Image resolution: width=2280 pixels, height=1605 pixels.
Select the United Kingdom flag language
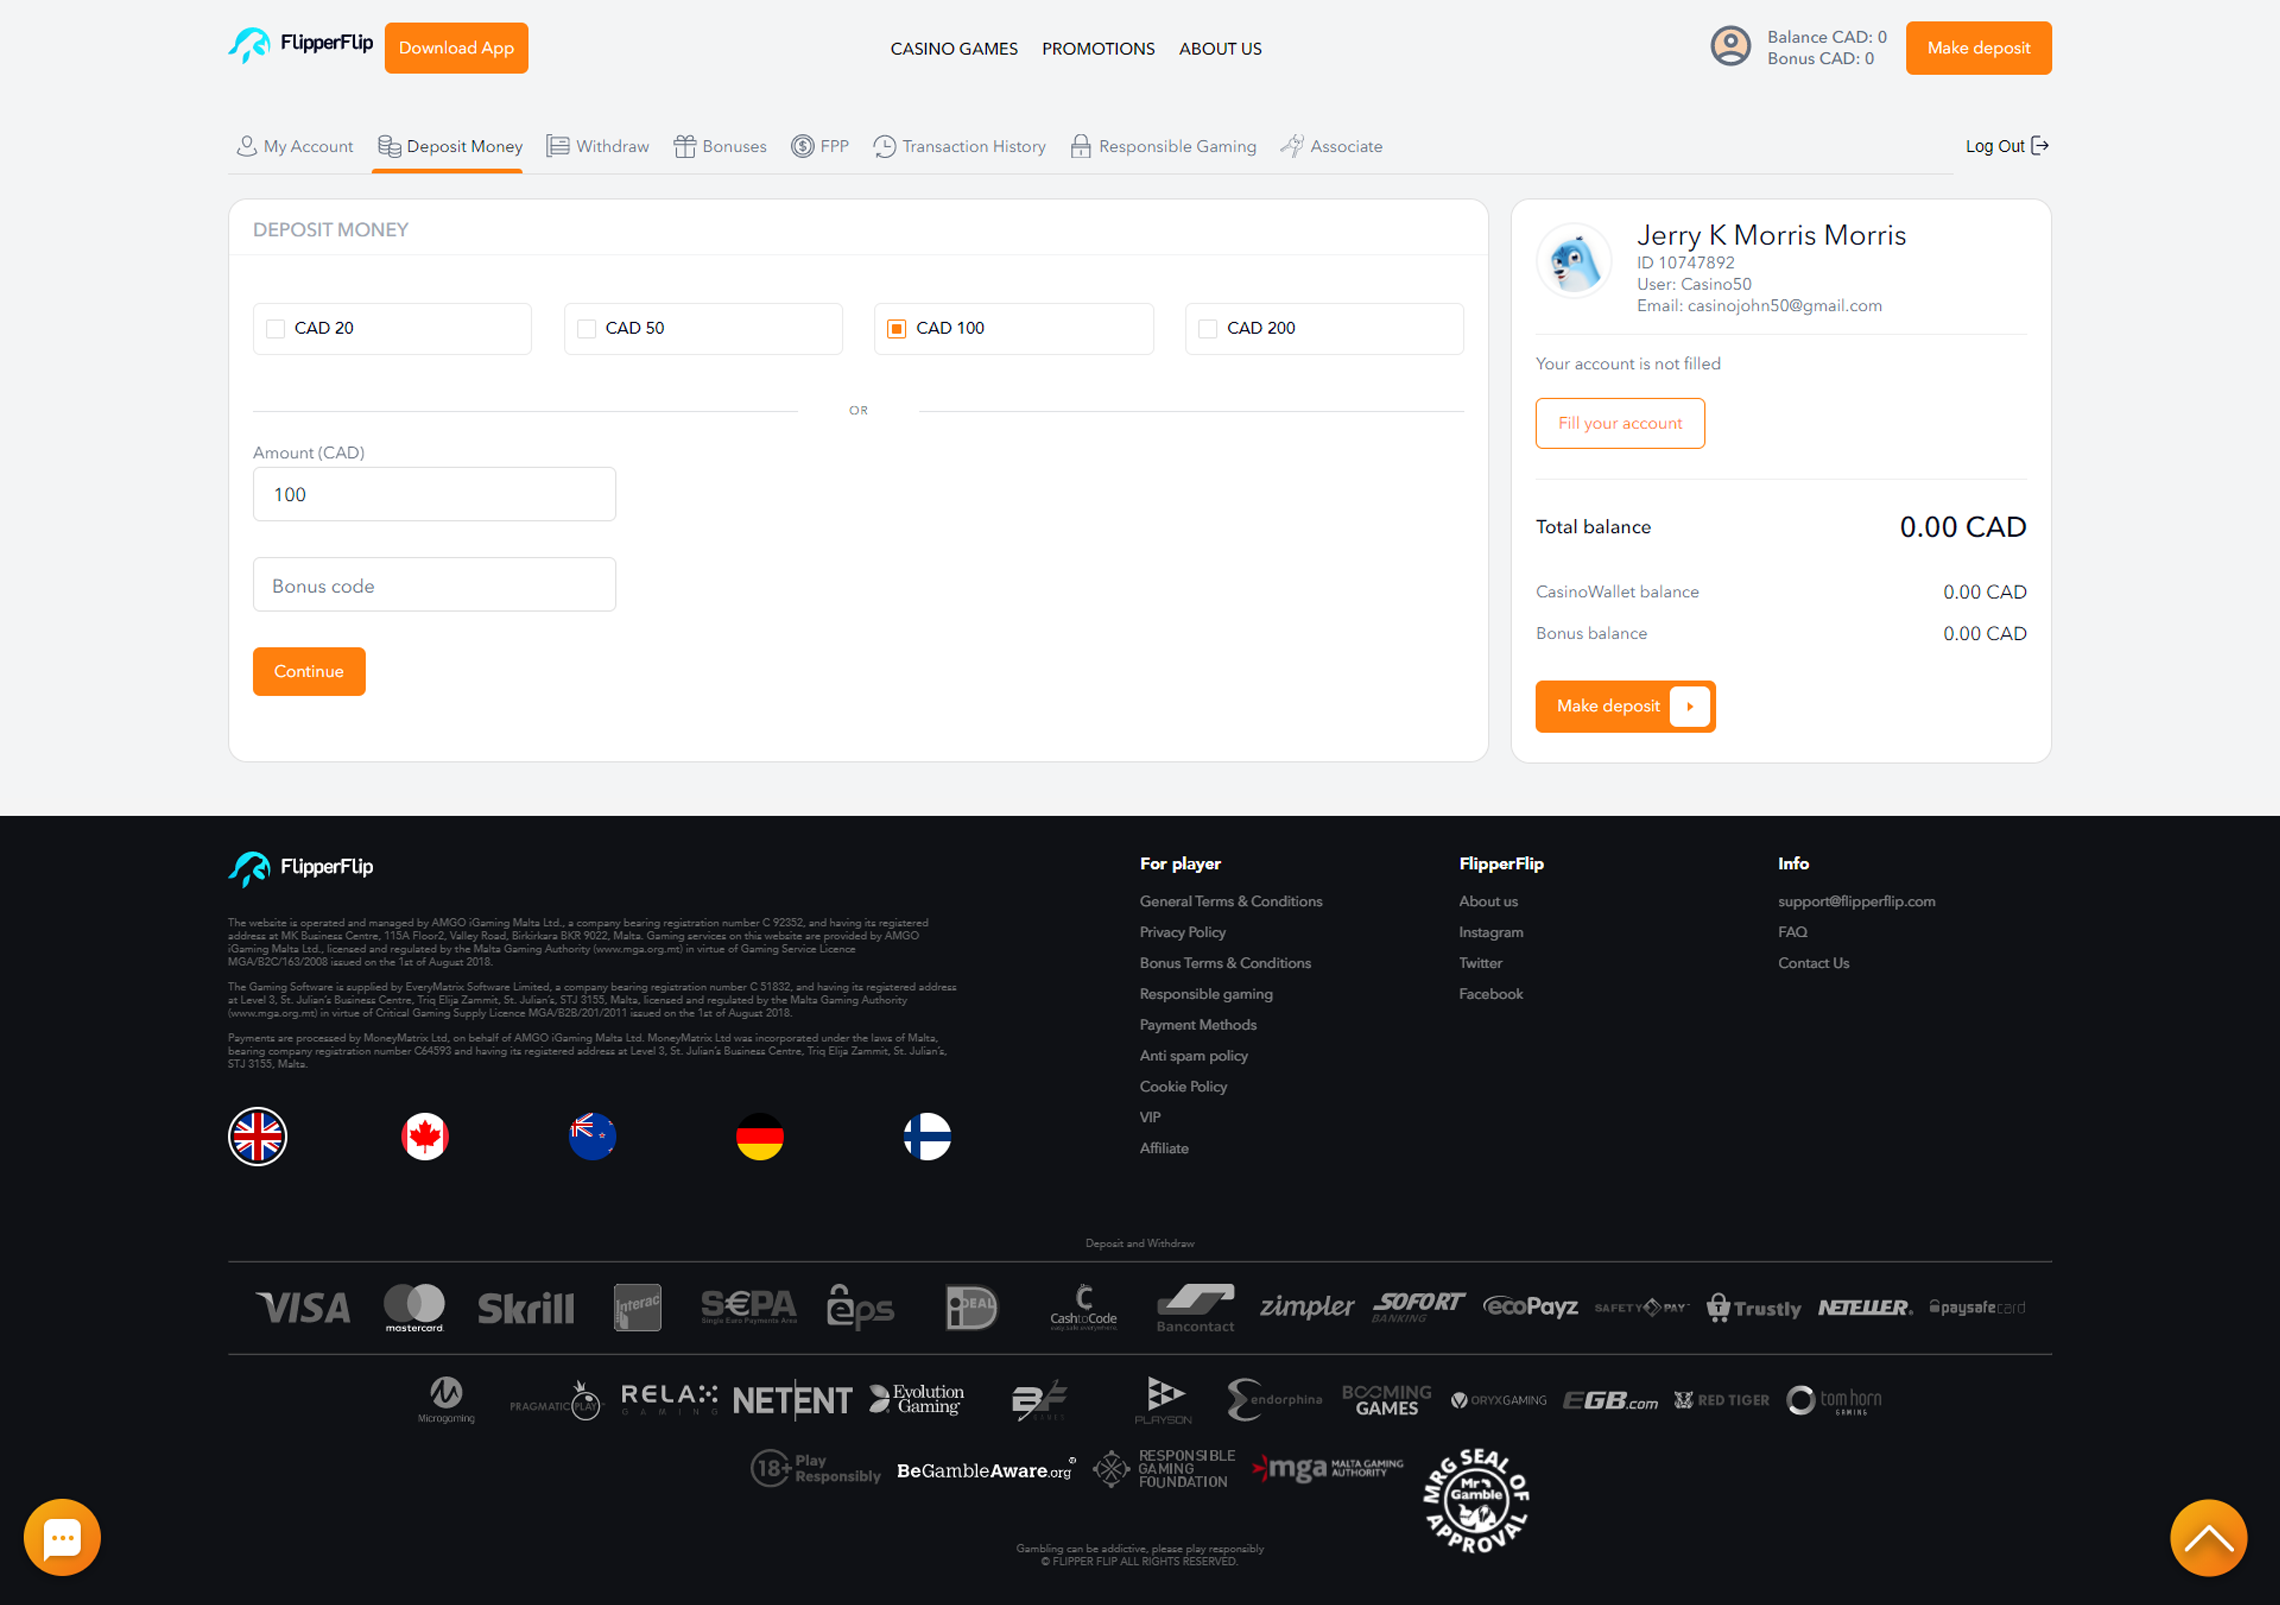[x=257, y=1136]
